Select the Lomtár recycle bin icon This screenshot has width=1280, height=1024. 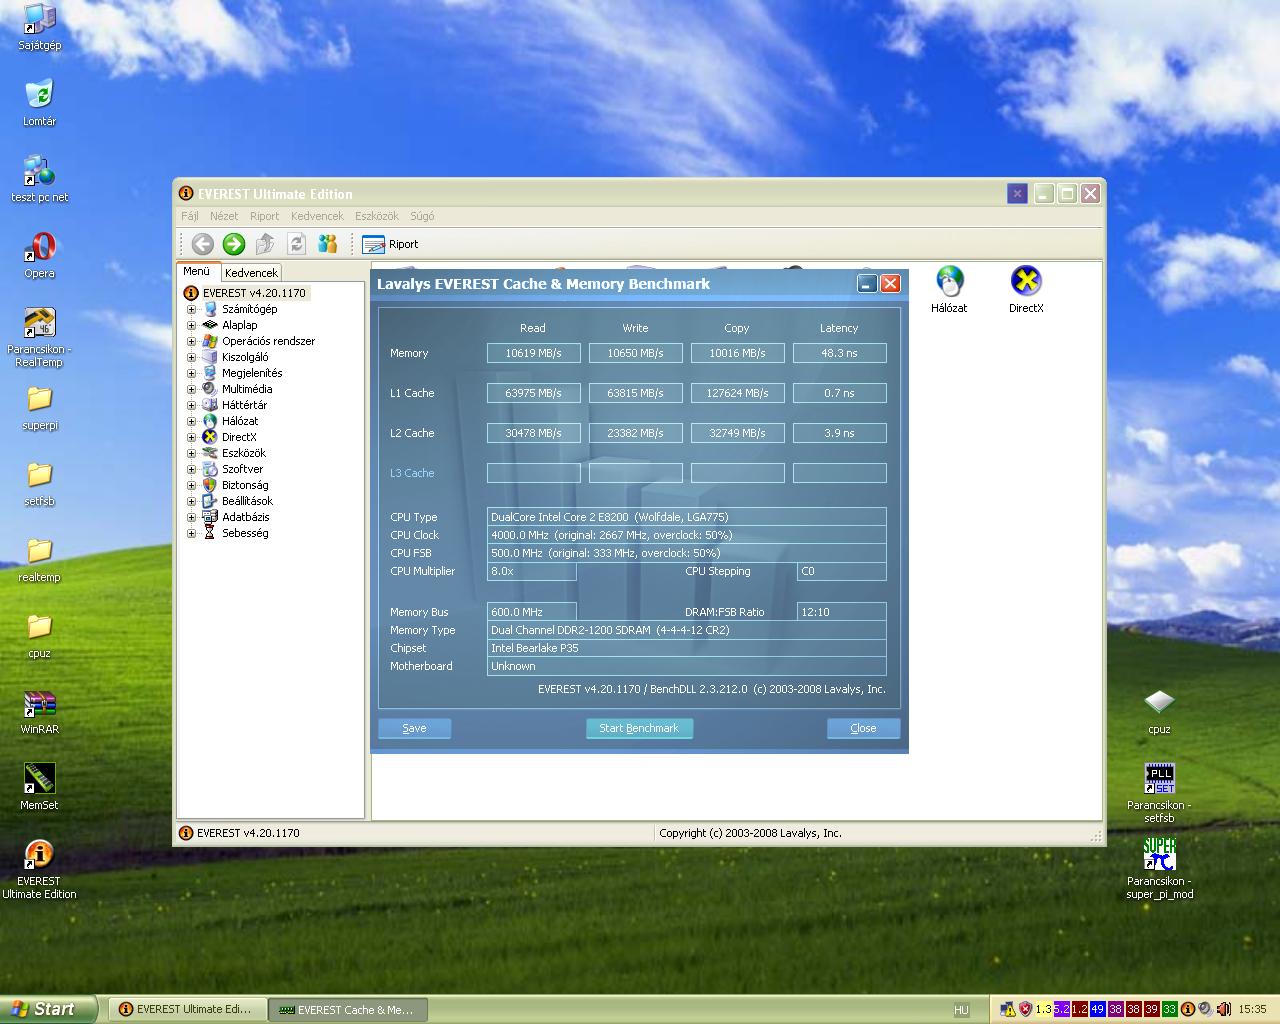[39, 103]
